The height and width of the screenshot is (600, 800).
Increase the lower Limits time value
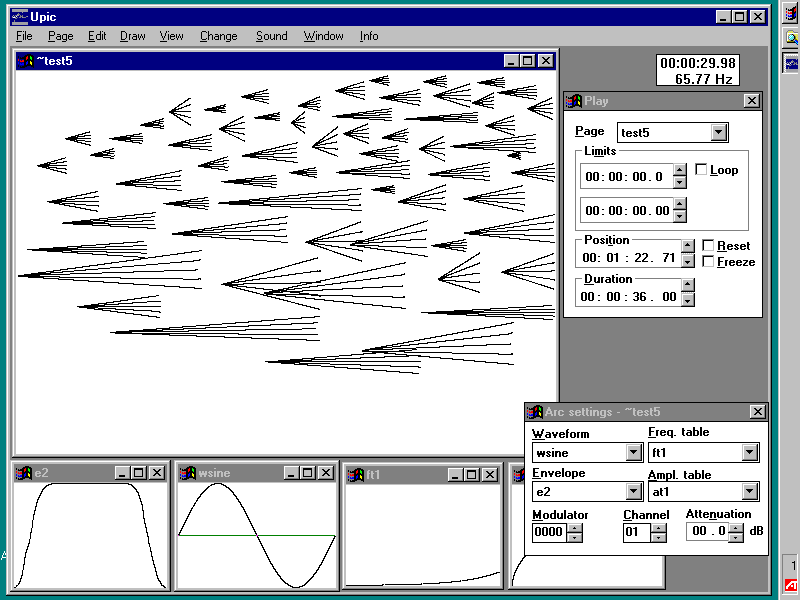[679, 204]
